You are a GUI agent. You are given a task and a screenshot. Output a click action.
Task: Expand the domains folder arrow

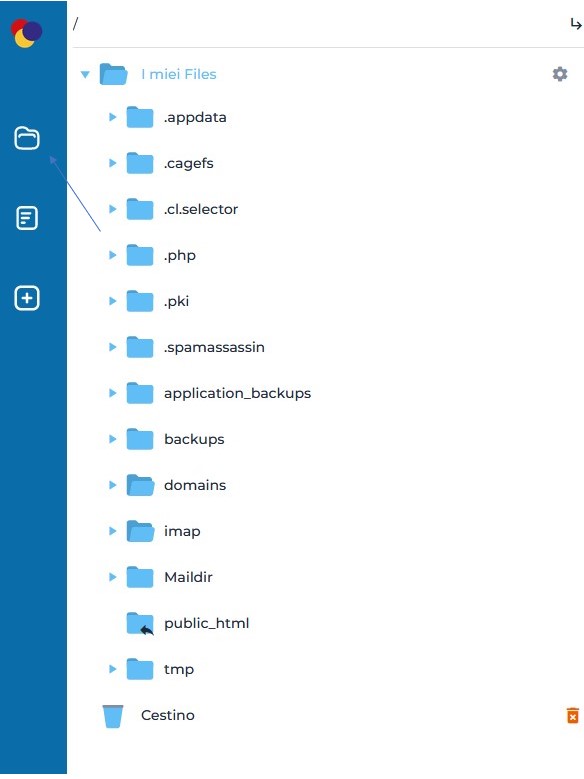tap(113, 485)
